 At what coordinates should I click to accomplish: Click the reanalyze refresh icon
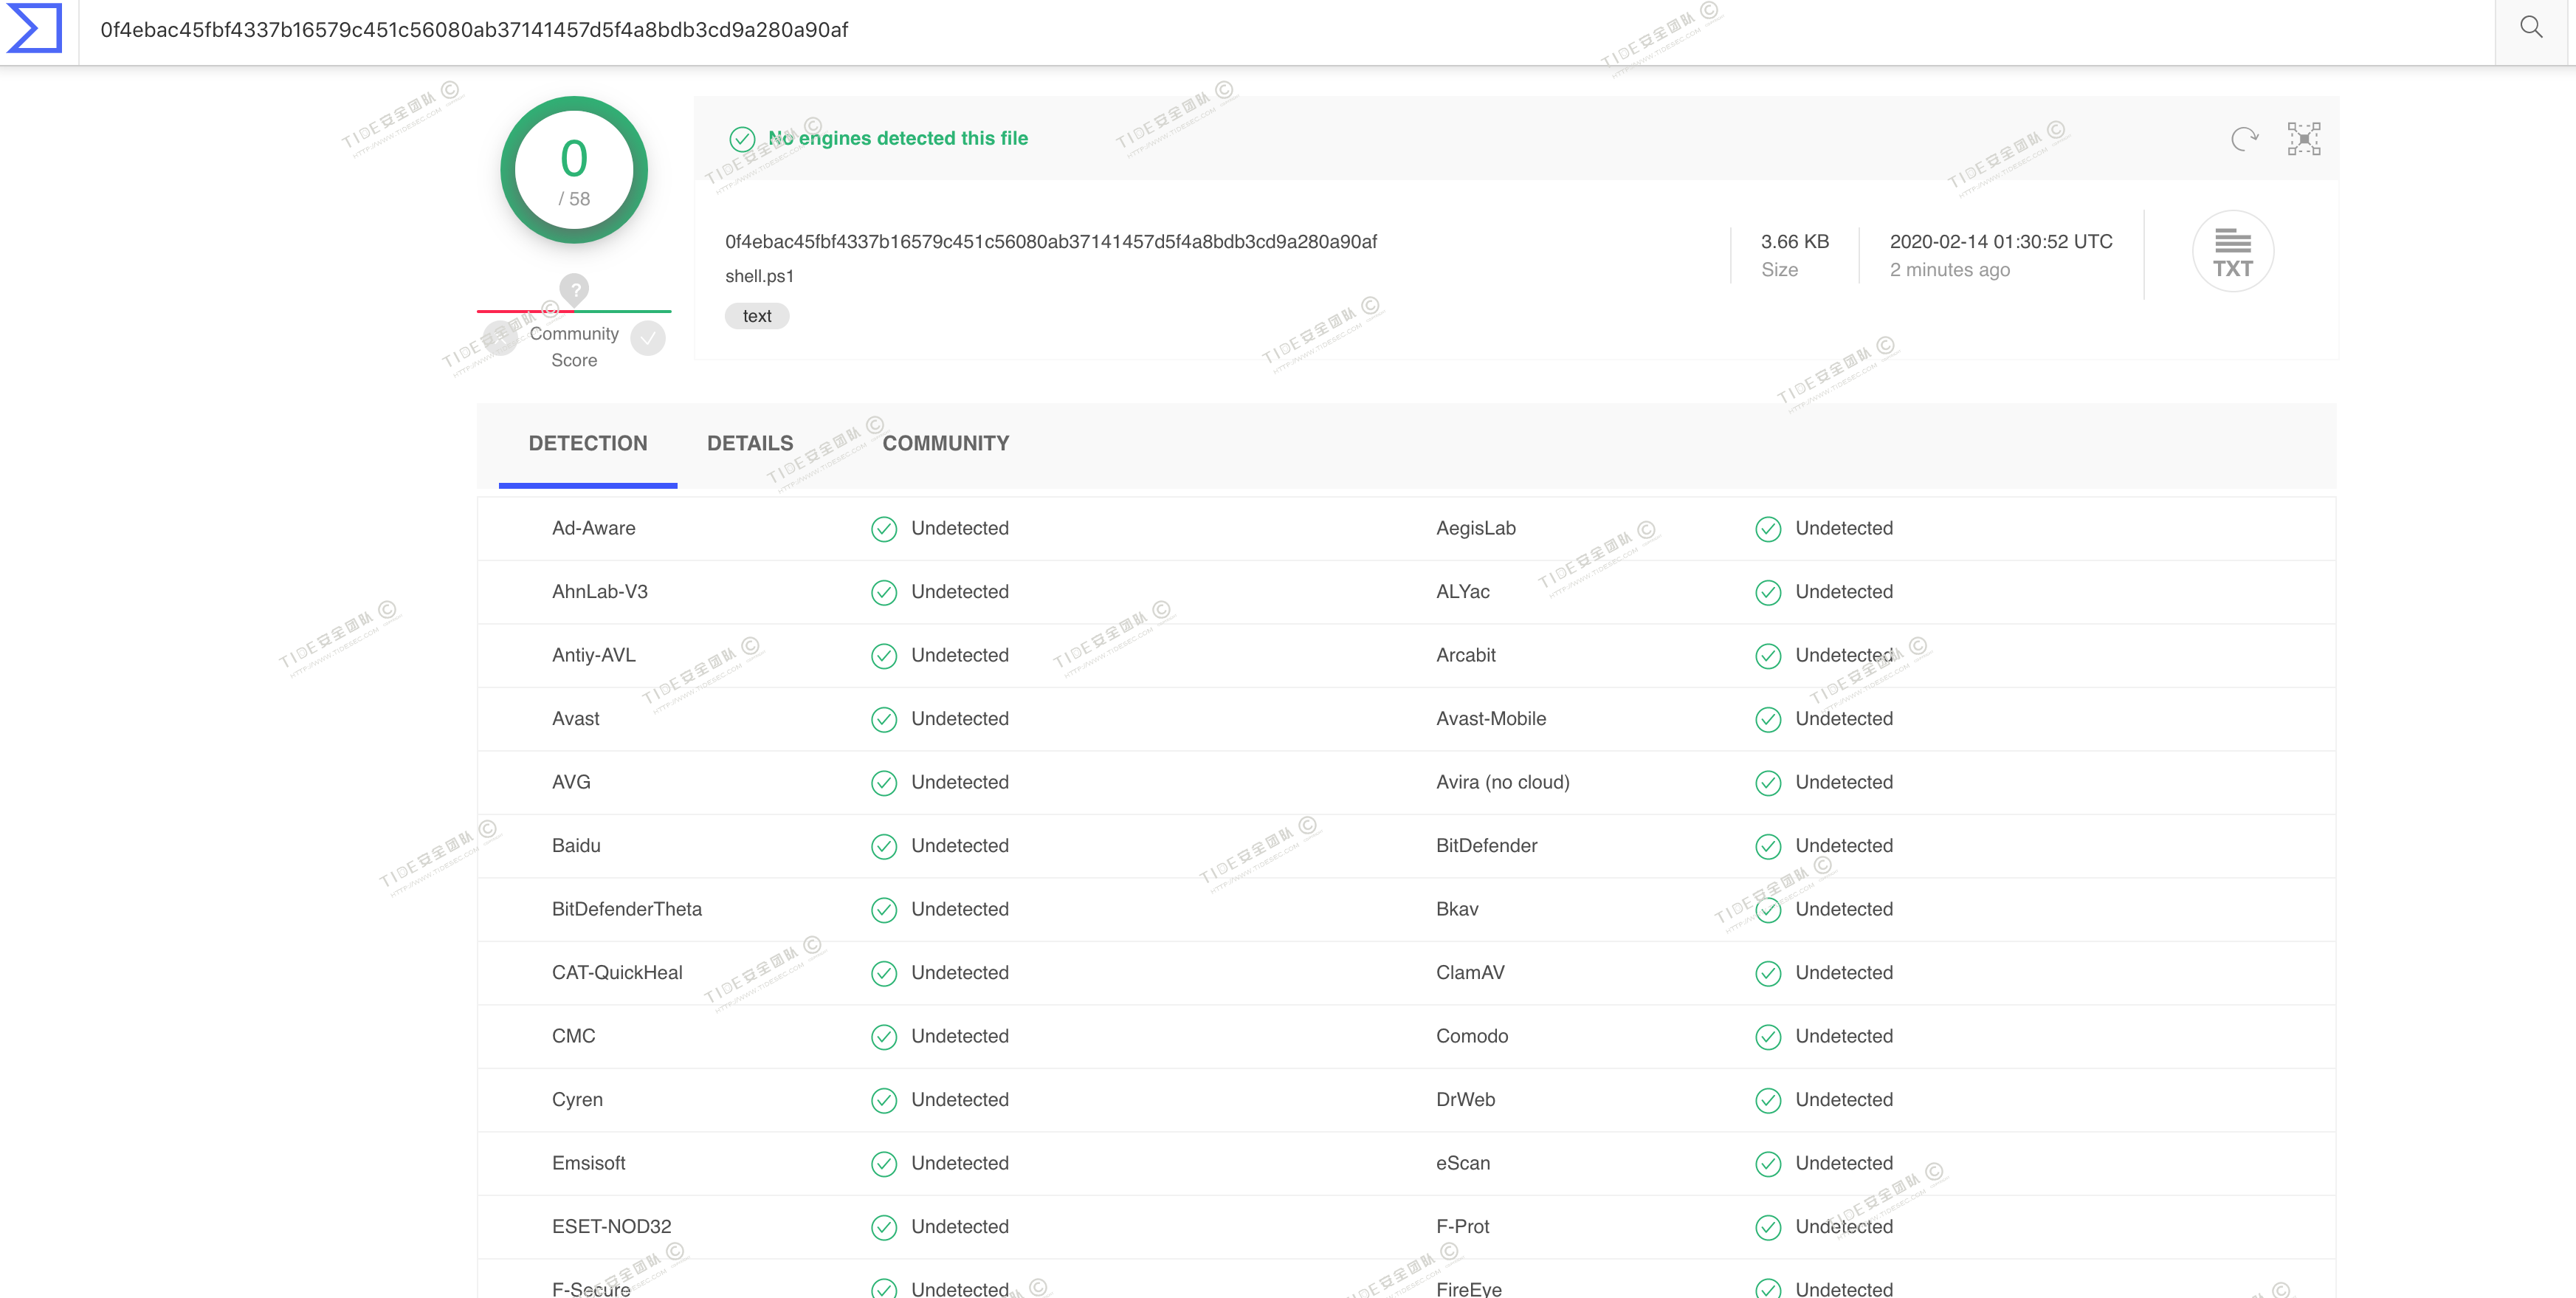click(x=2244, y=139)
